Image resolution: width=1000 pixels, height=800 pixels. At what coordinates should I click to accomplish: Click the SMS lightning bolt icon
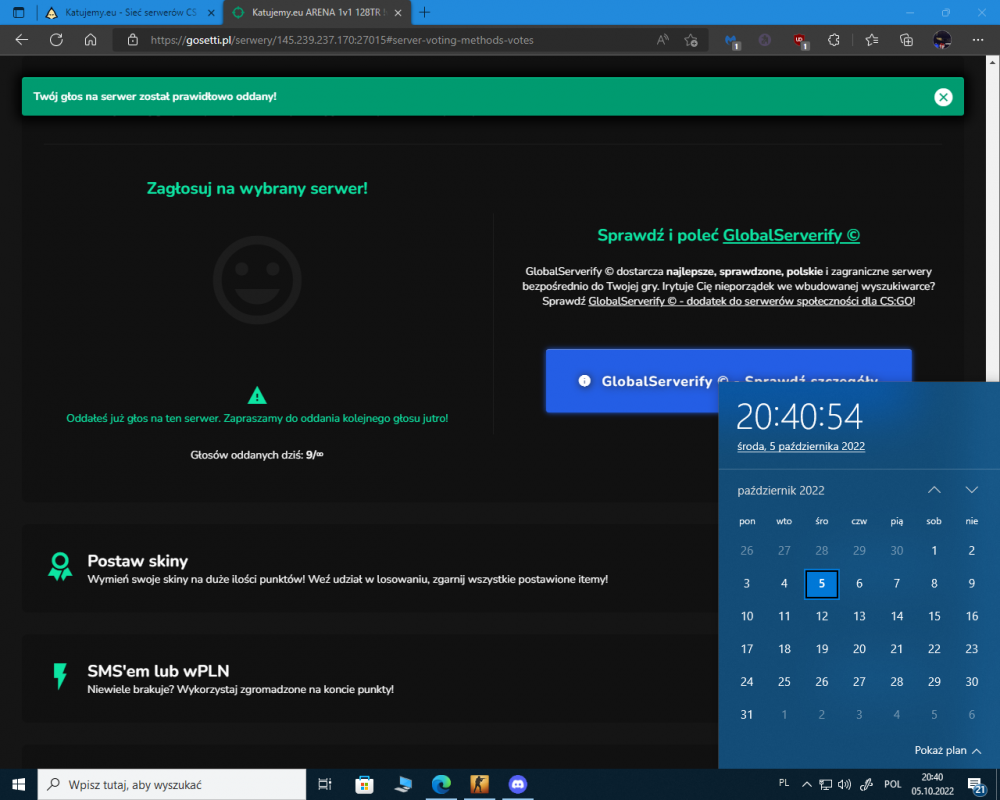click(x=60, y=676)
